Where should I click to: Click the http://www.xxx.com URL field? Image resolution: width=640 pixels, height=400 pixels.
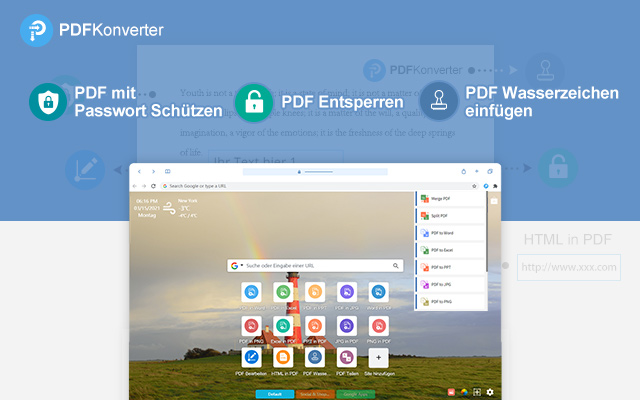[569, 267]
